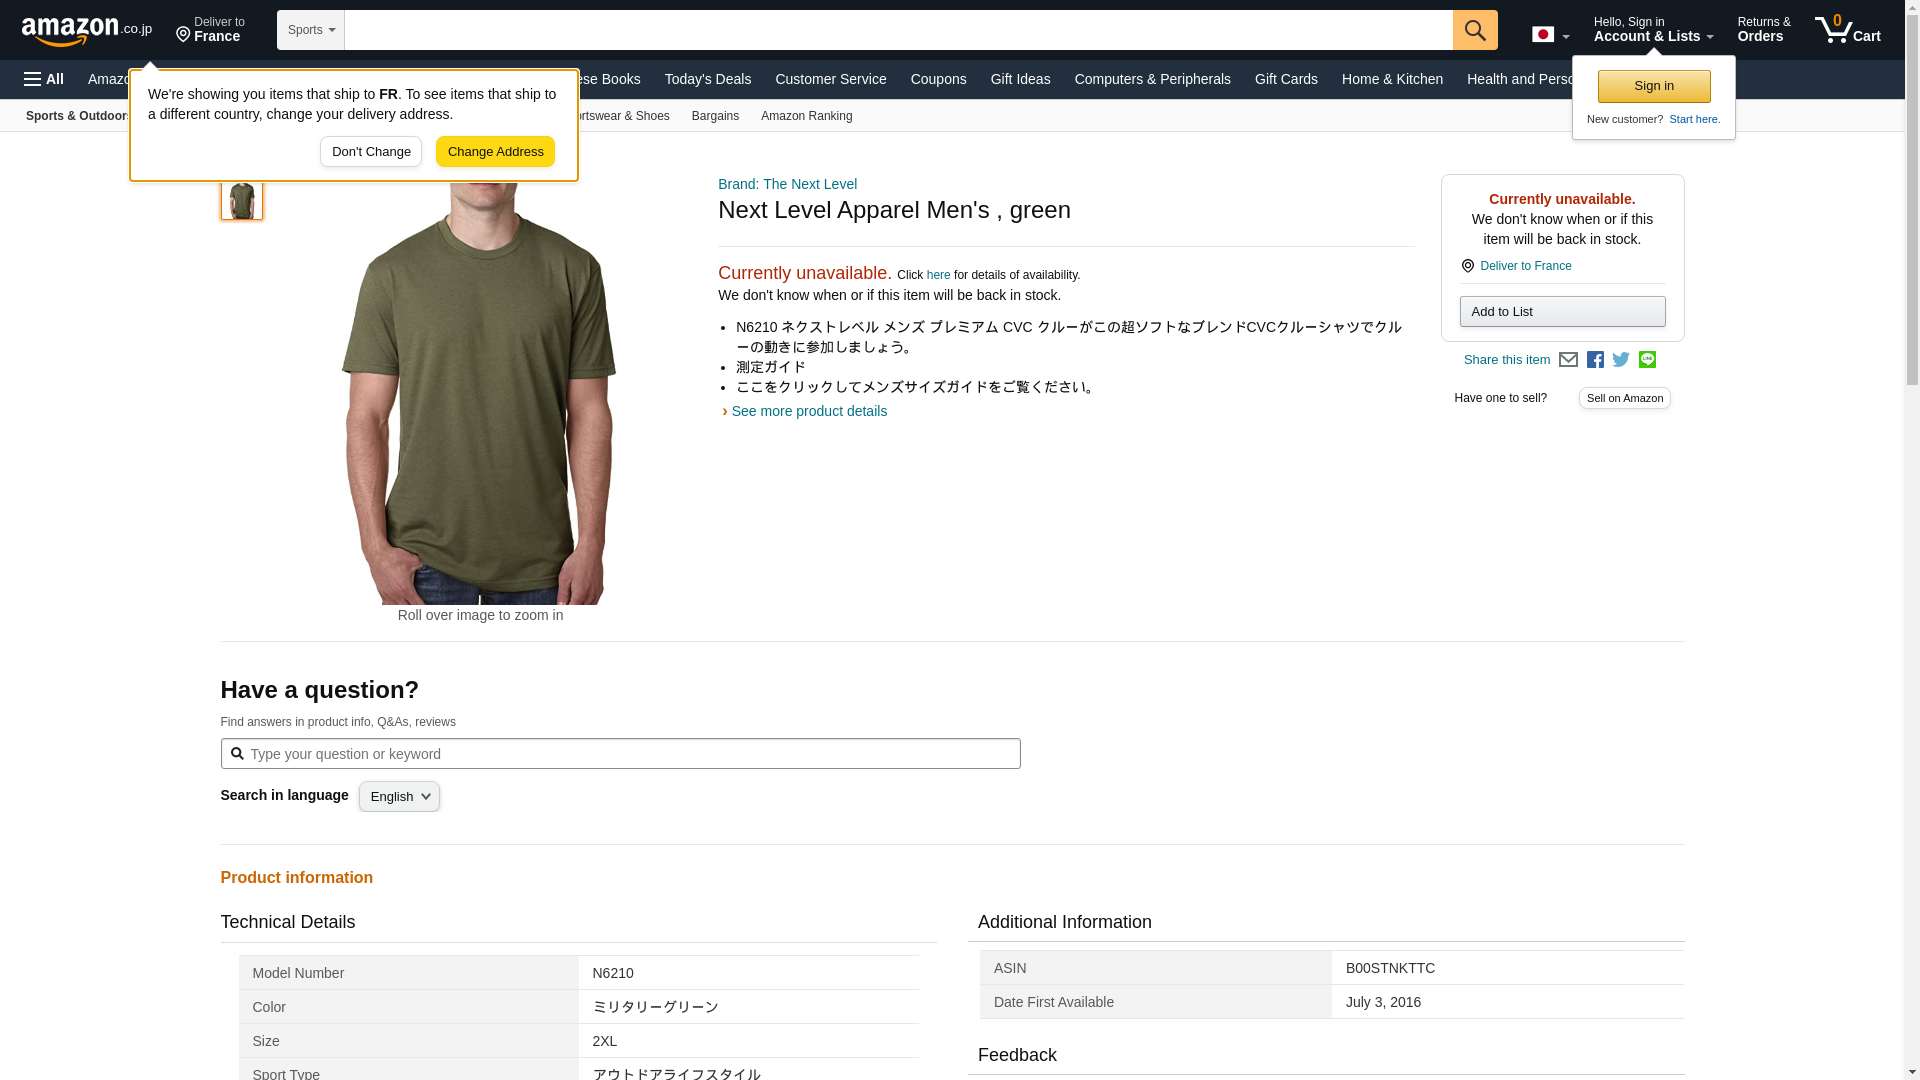Select Amazon Ranking sub-navigation tab
The height and width of the screenshot is (1080, 1920).
[806, 116]
